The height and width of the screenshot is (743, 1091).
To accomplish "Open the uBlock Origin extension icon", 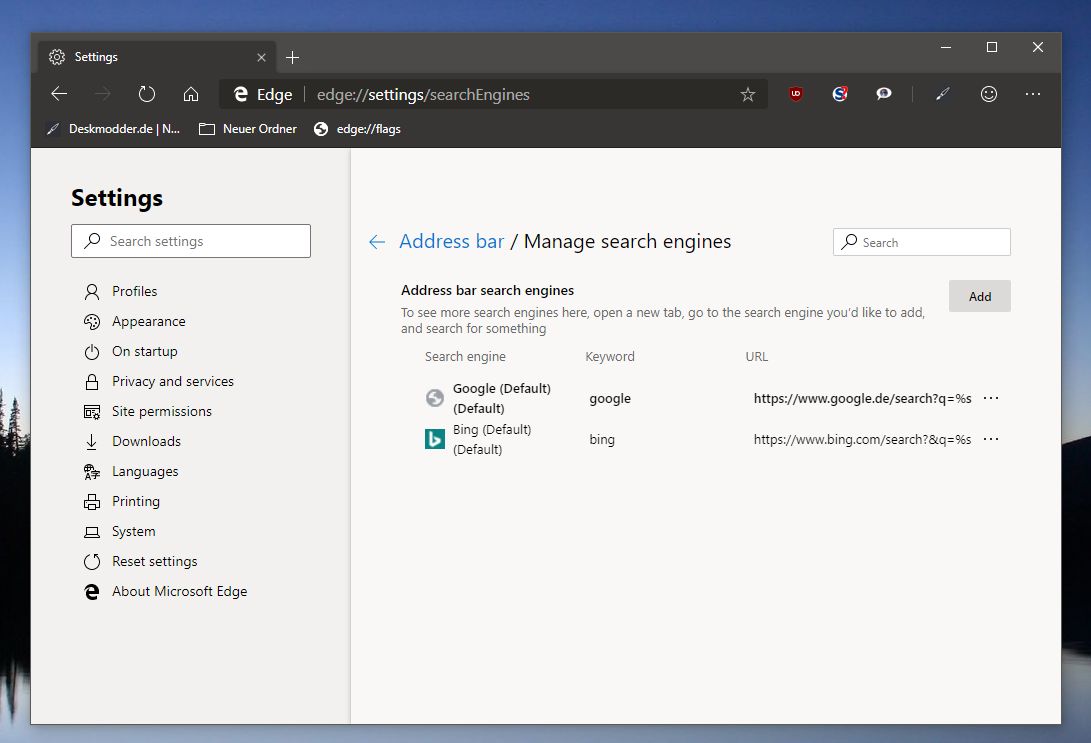I will [796, 94].
